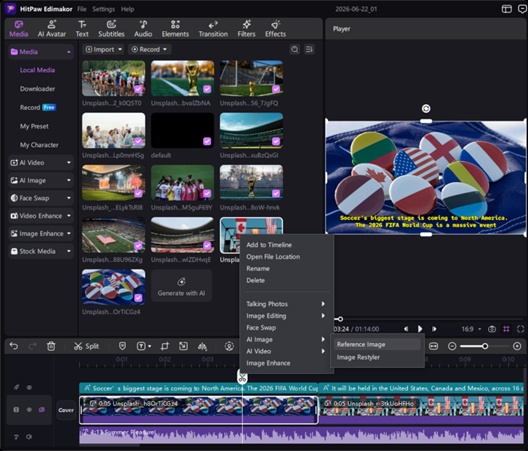Click the Cover button on video track
The height and width of the screenshot is (451, 528).
66,410
